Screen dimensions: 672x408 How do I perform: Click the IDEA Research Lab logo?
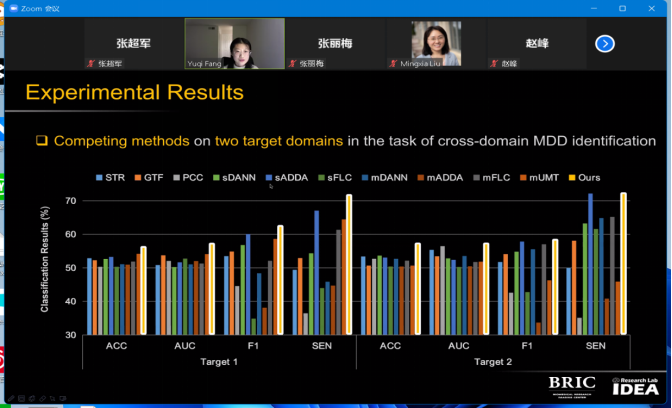(x=634, y=385)
